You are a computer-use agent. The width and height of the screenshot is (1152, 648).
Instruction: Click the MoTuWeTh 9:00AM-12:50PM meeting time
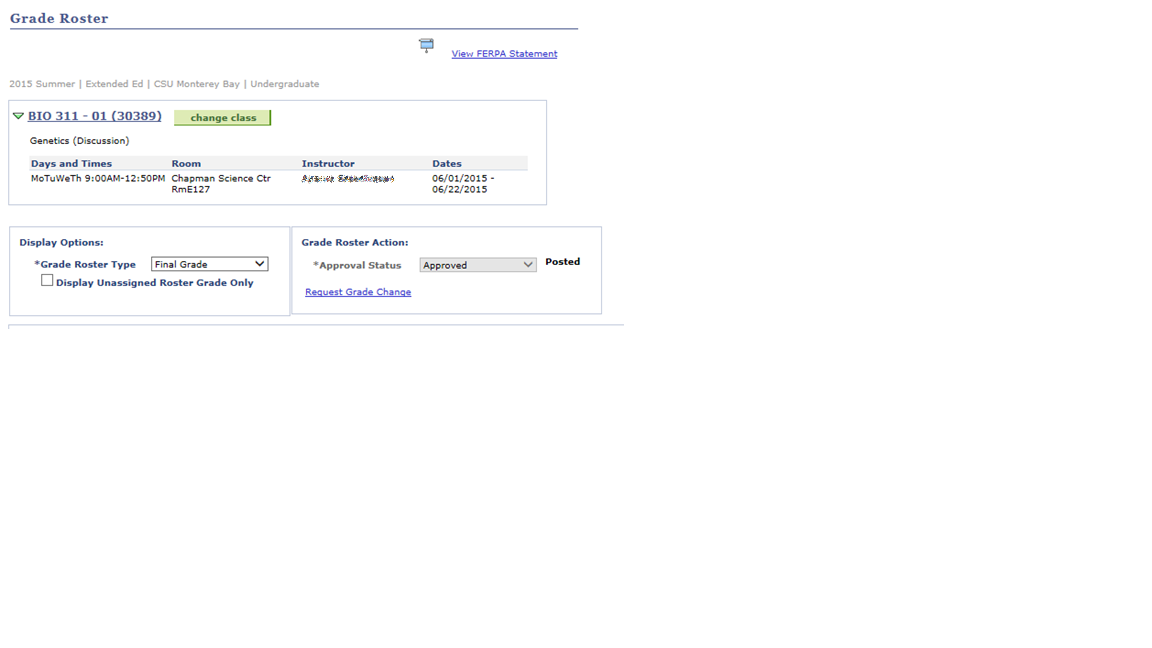coord(98,178)
